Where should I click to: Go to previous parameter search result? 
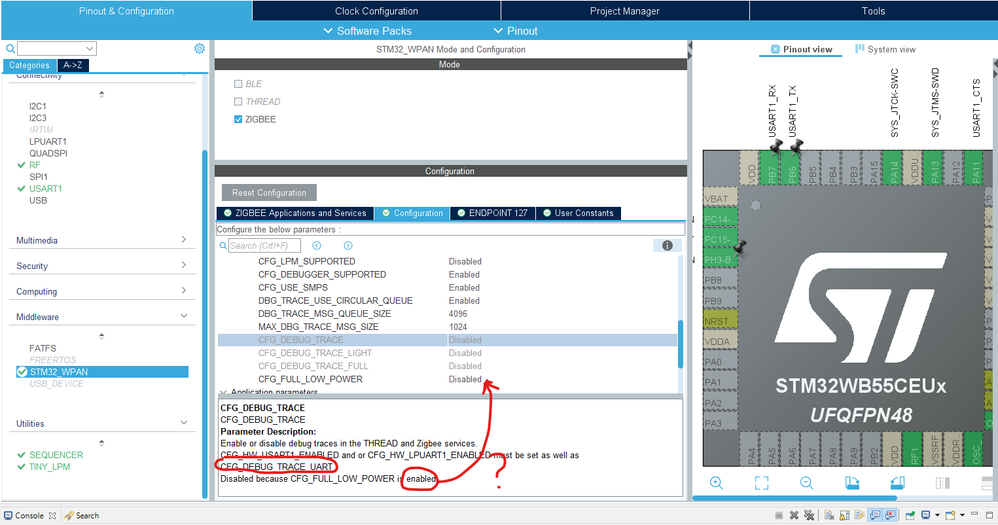coord(316,246)
